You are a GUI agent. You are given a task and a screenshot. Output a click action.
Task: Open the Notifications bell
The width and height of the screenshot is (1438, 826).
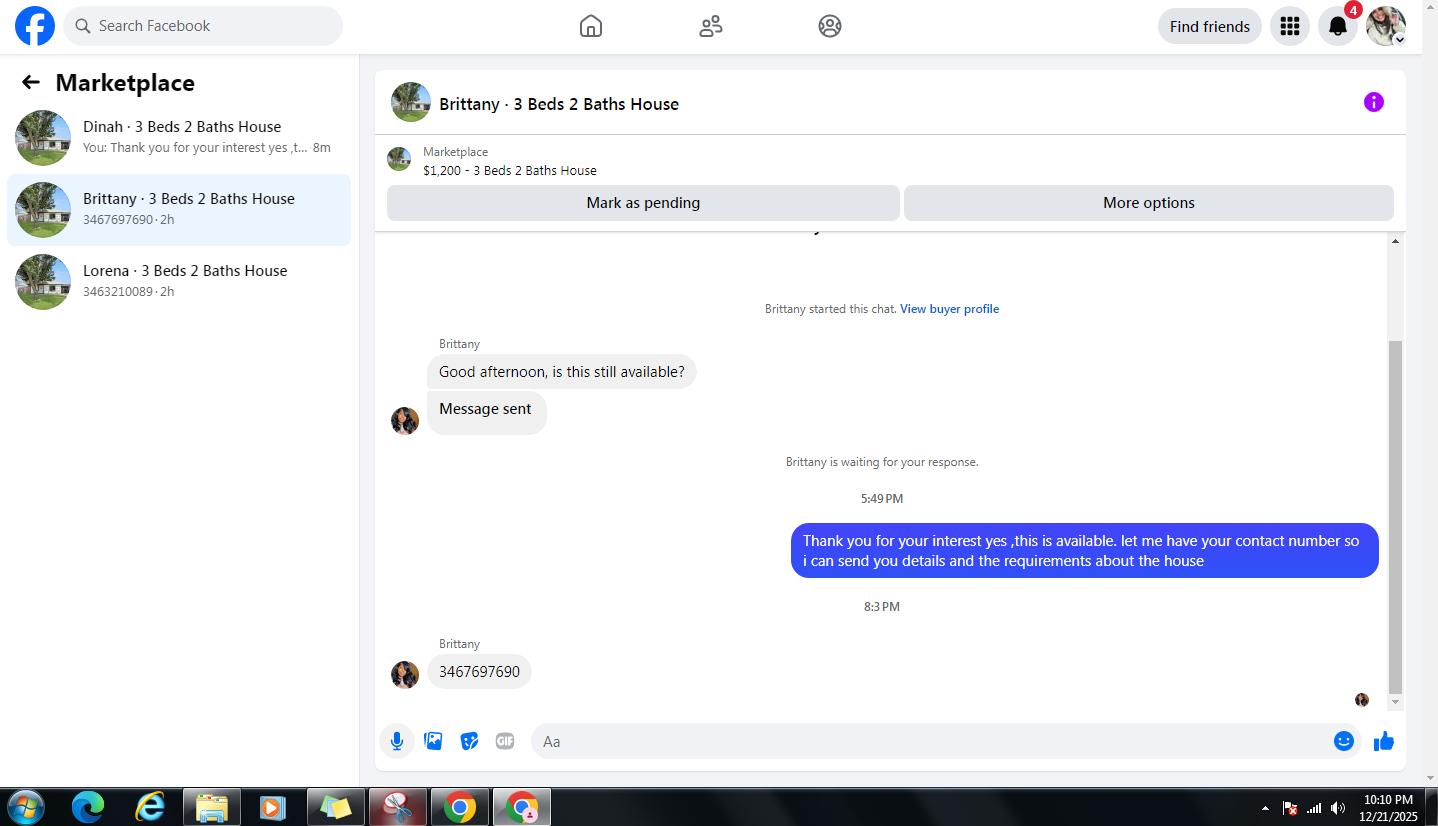1338,26
